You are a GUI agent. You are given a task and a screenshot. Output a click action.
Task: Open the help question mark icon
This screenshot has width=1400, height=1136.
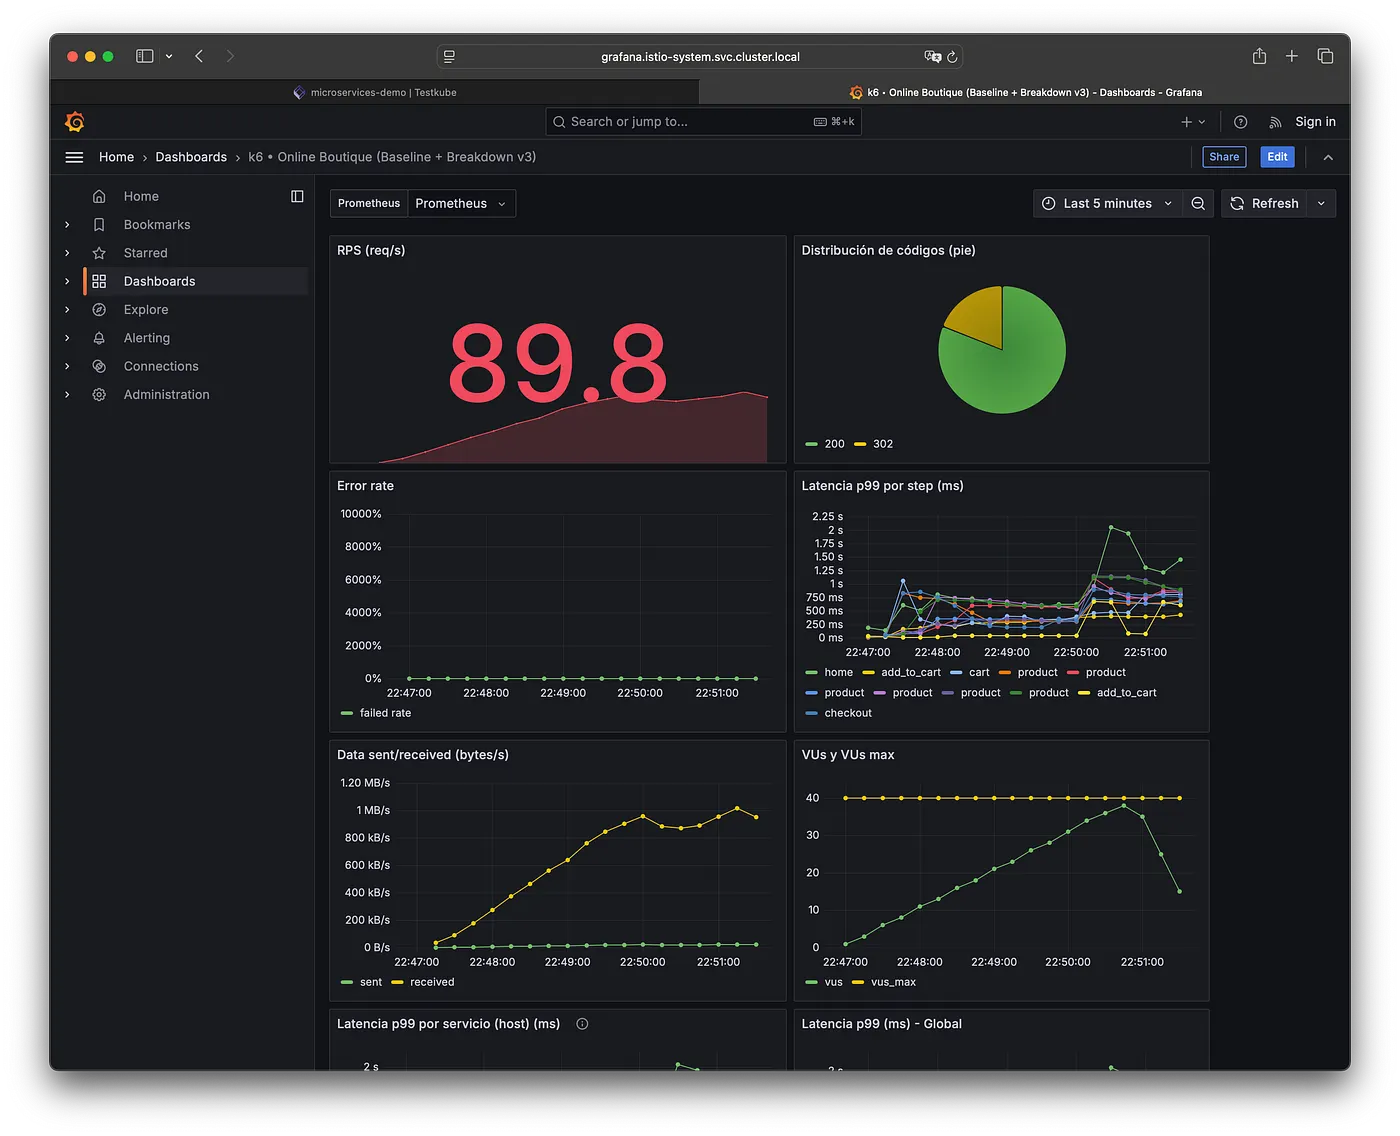[x=1240, y=122]
